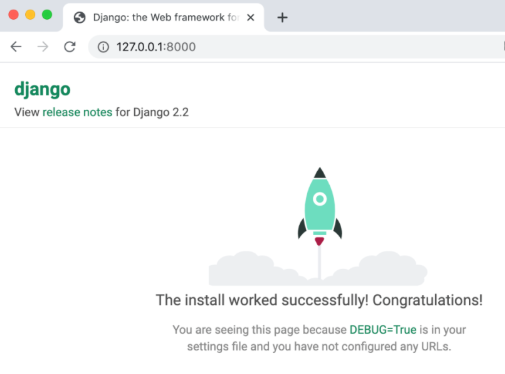Select the Django: the Web framework tab
This screenshot has width=505, height=374.
click(163, 17)
